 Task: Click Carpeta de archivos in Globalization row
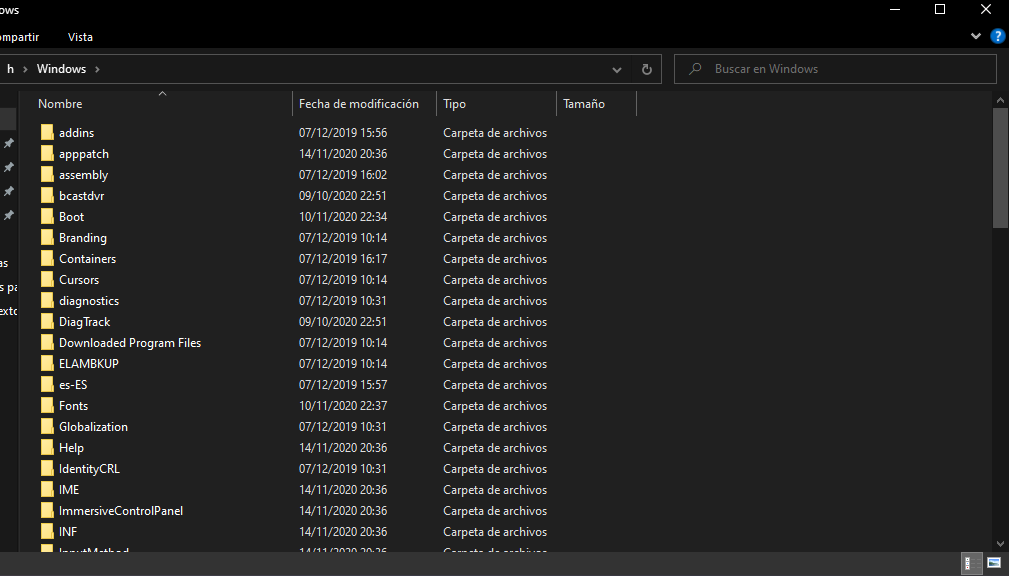pyautogui.click(x=495, y=427)
